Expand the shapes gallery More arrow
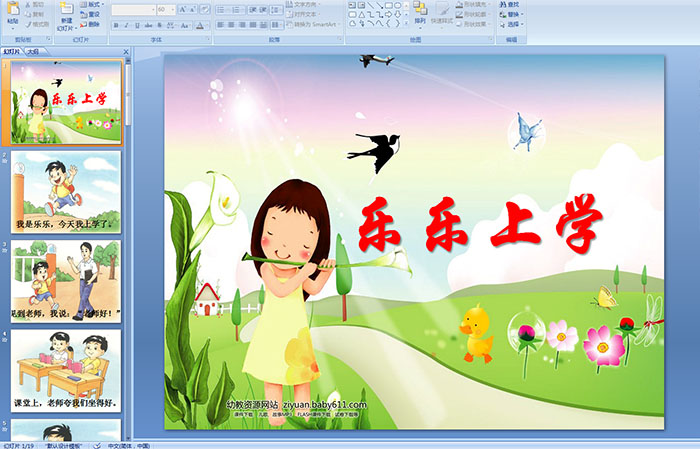The height and width of the screenshot is (449, 700). (407, 23)
